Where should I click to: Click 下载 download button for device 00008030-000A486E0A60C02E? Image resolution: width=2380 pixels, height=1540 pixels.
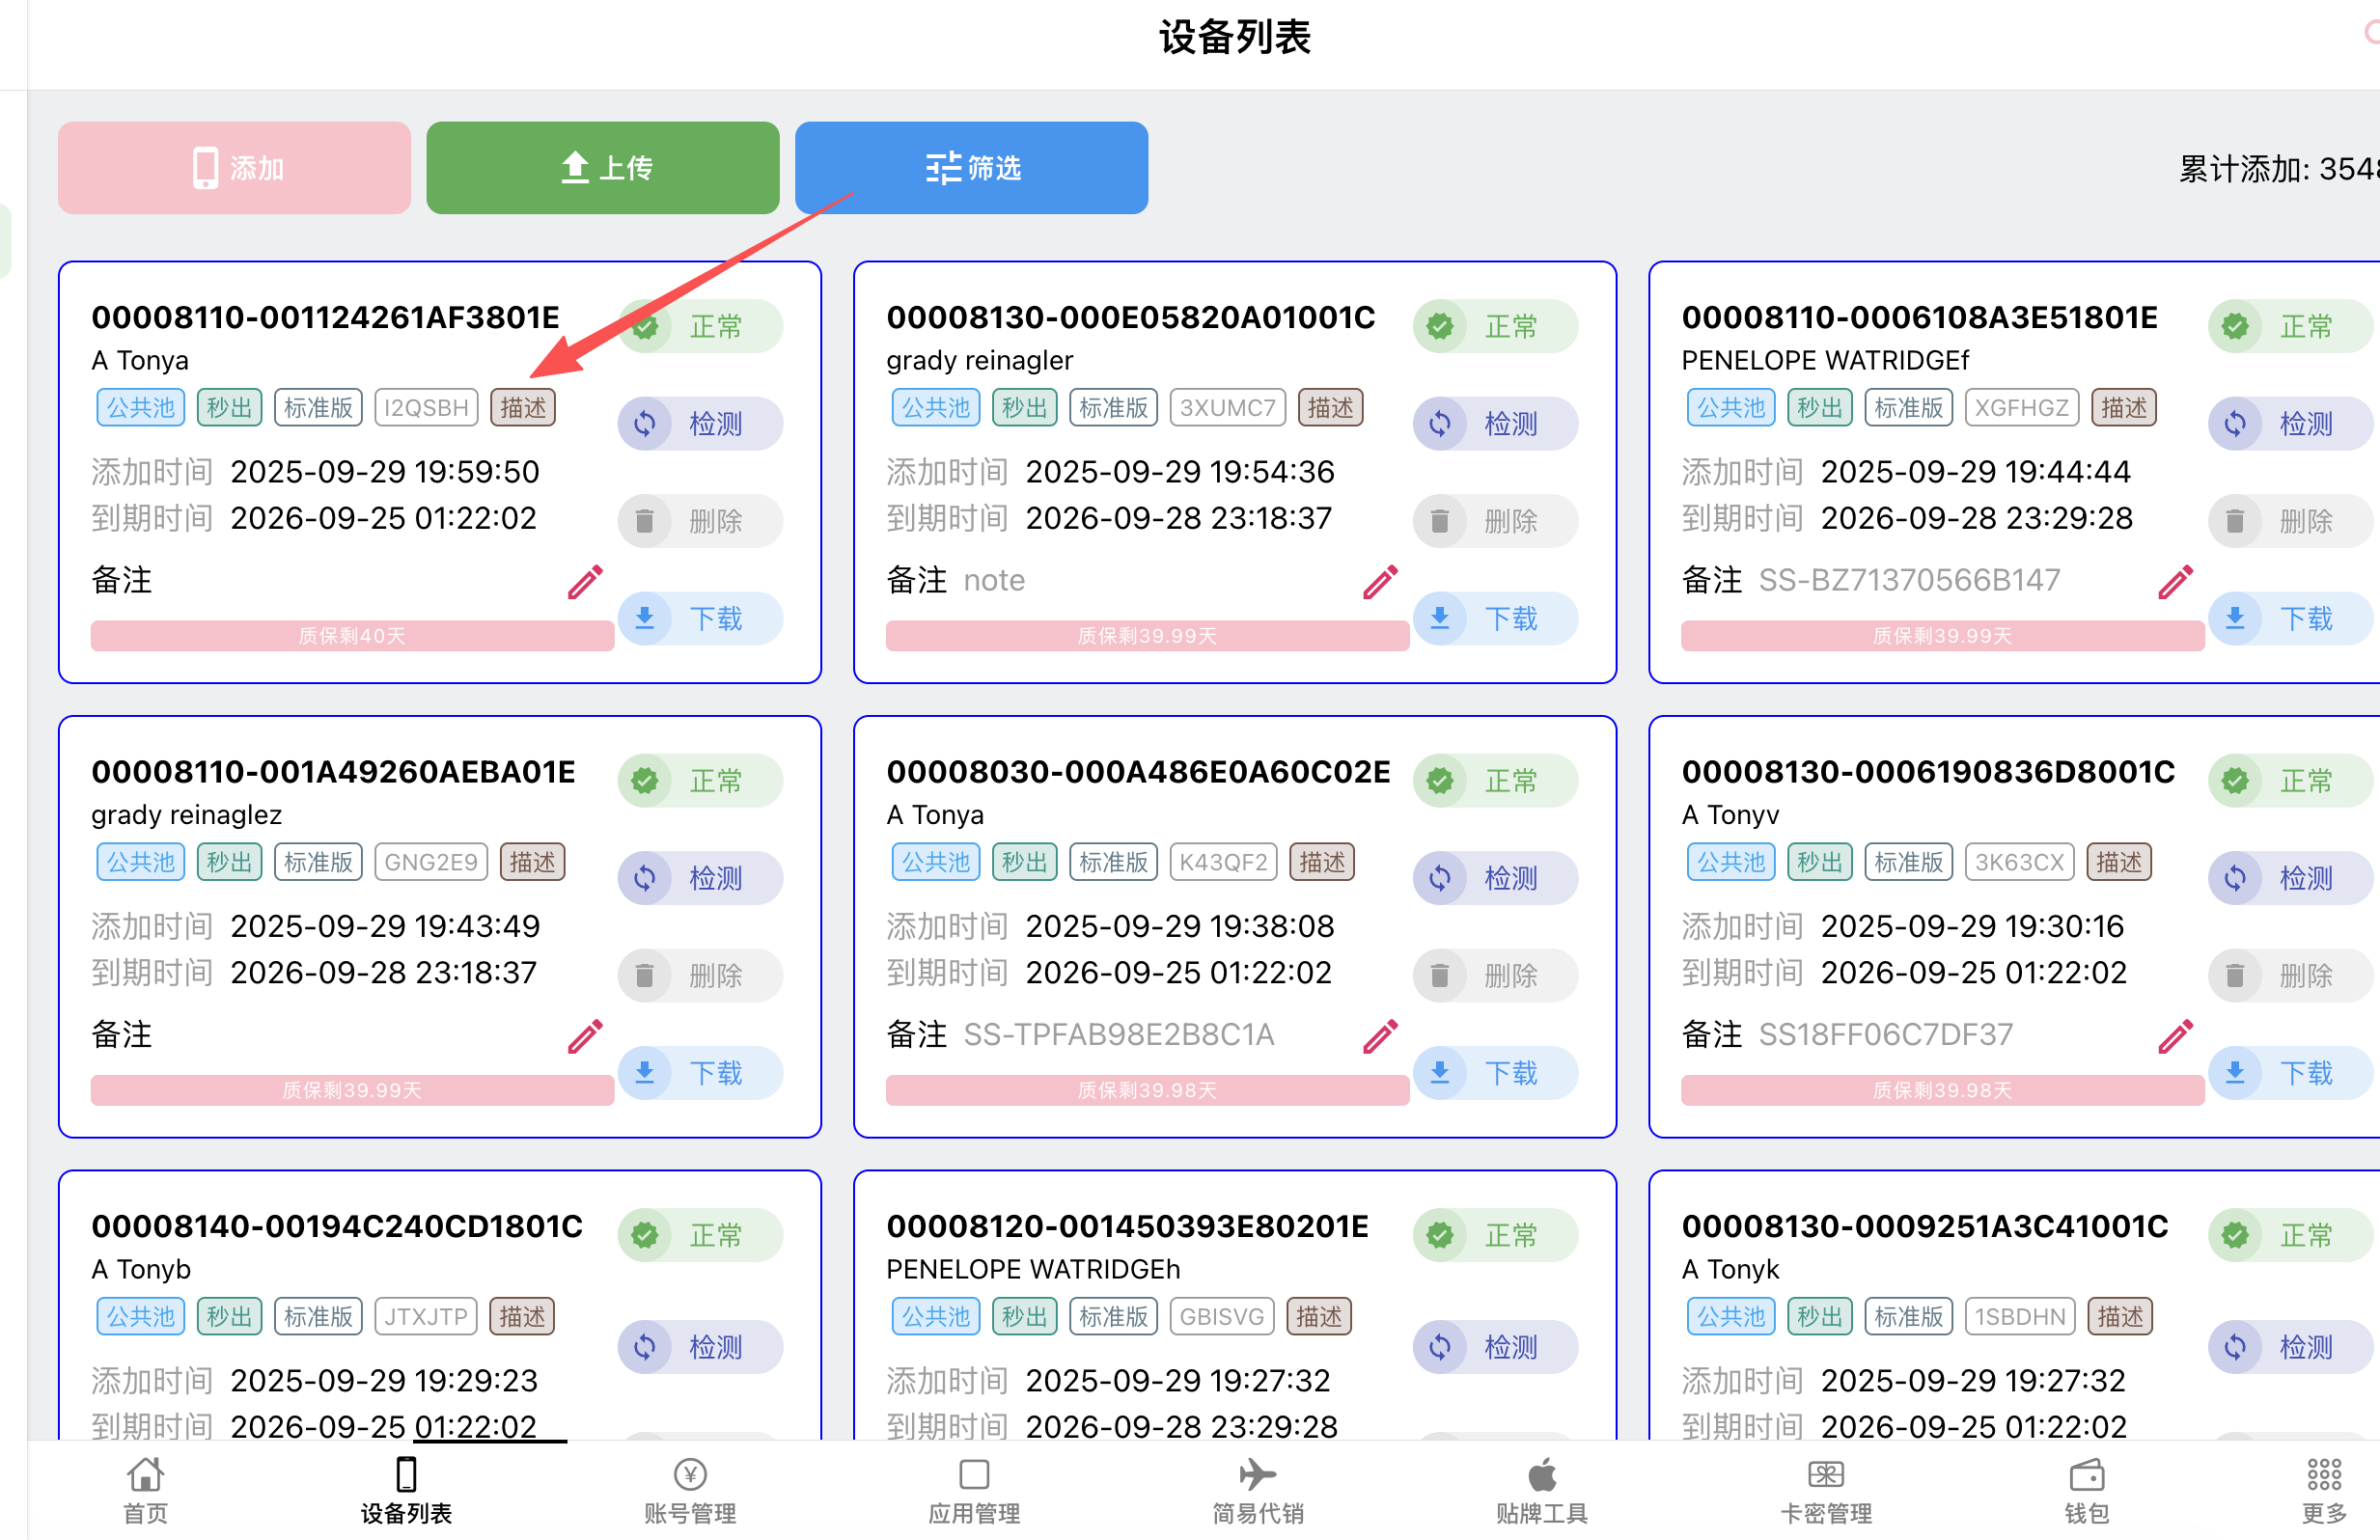tap(1494, 1073)
